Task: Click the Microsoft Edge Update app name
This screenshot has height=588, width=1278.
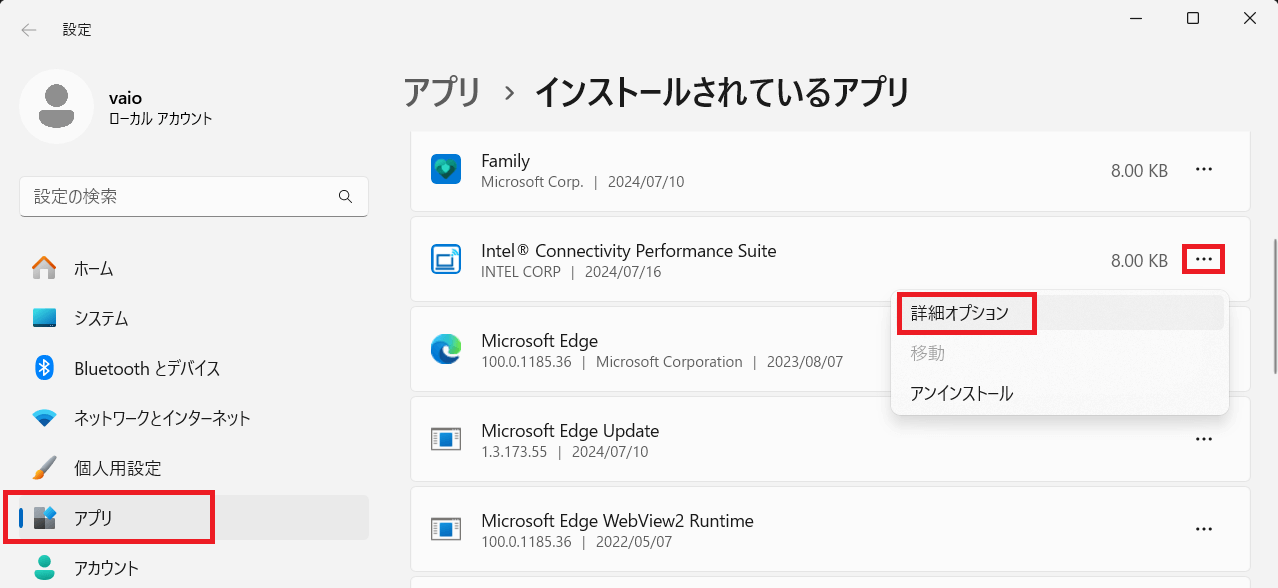Action: click(570, 431)
